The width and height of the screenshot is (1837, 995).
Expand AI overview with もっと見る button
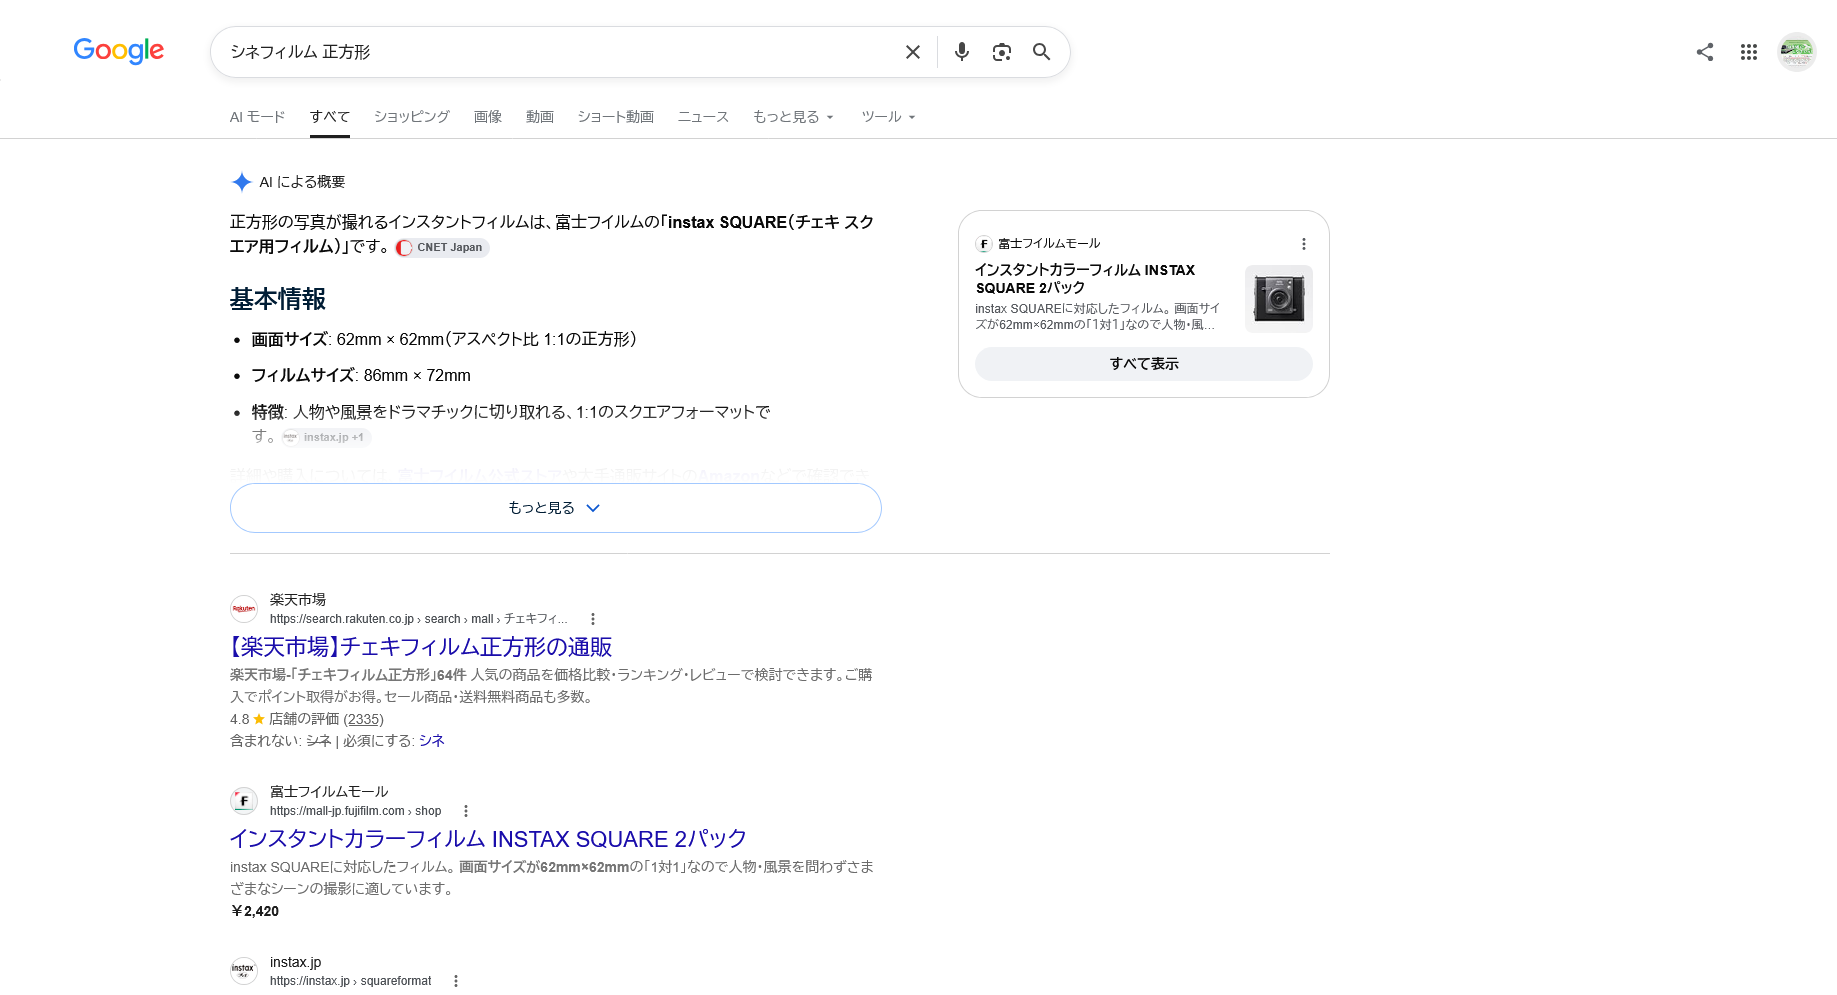(x=555, y=508)
